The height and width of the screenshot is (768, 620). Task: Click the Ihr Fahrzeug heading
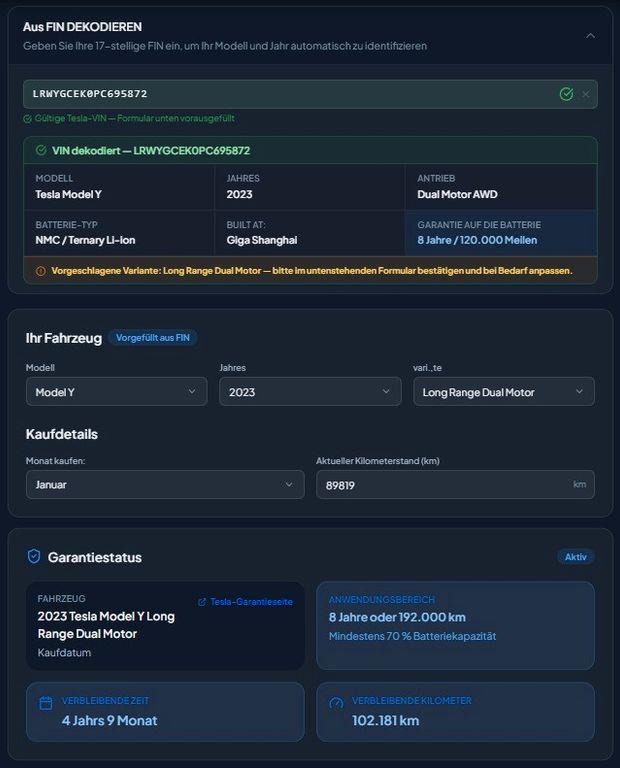[64, 338]
